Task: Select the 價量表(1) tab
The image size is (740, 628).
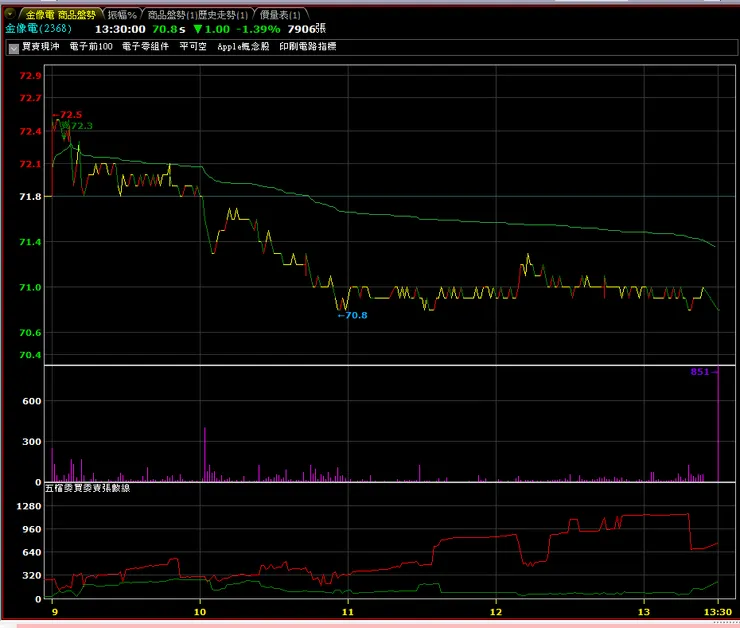Action: point(280,15)
